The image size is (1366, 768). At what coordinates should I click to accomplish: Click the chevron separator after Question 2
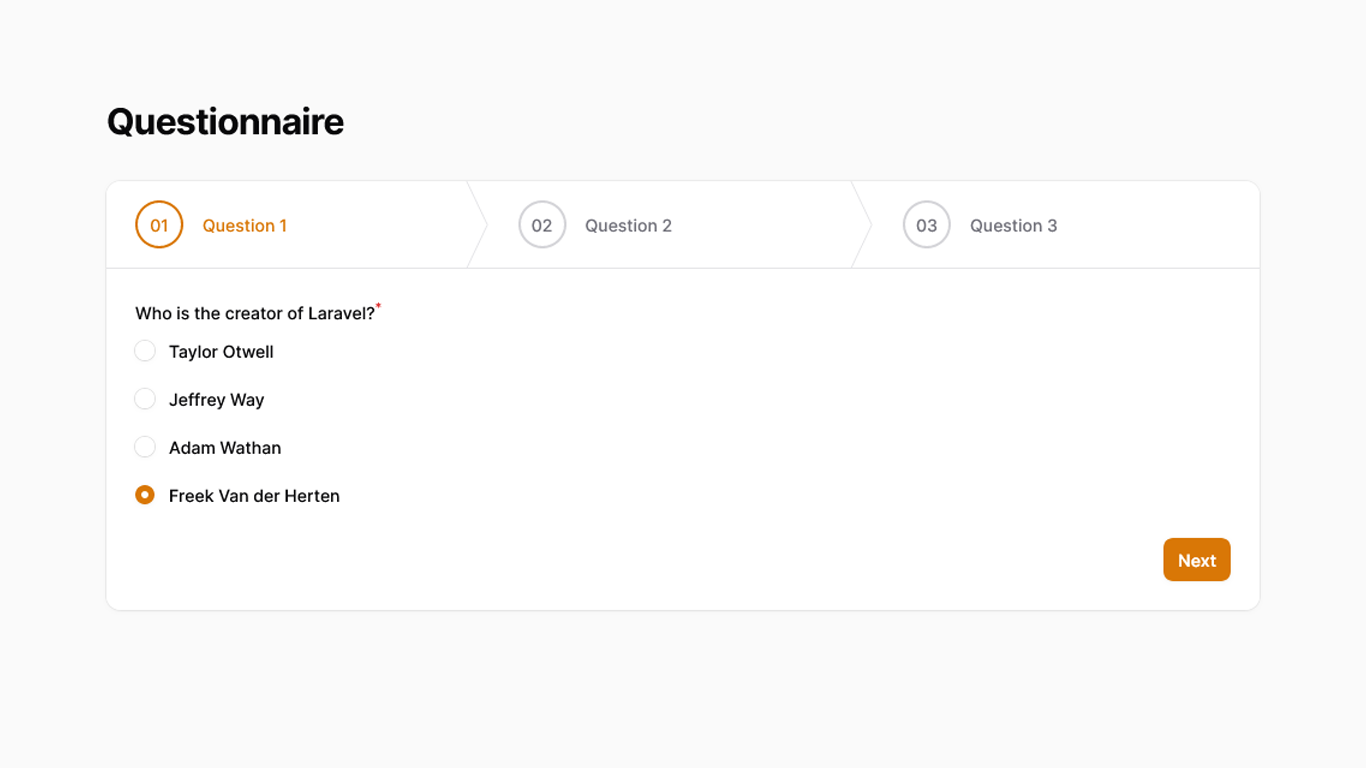pos(861,225)
